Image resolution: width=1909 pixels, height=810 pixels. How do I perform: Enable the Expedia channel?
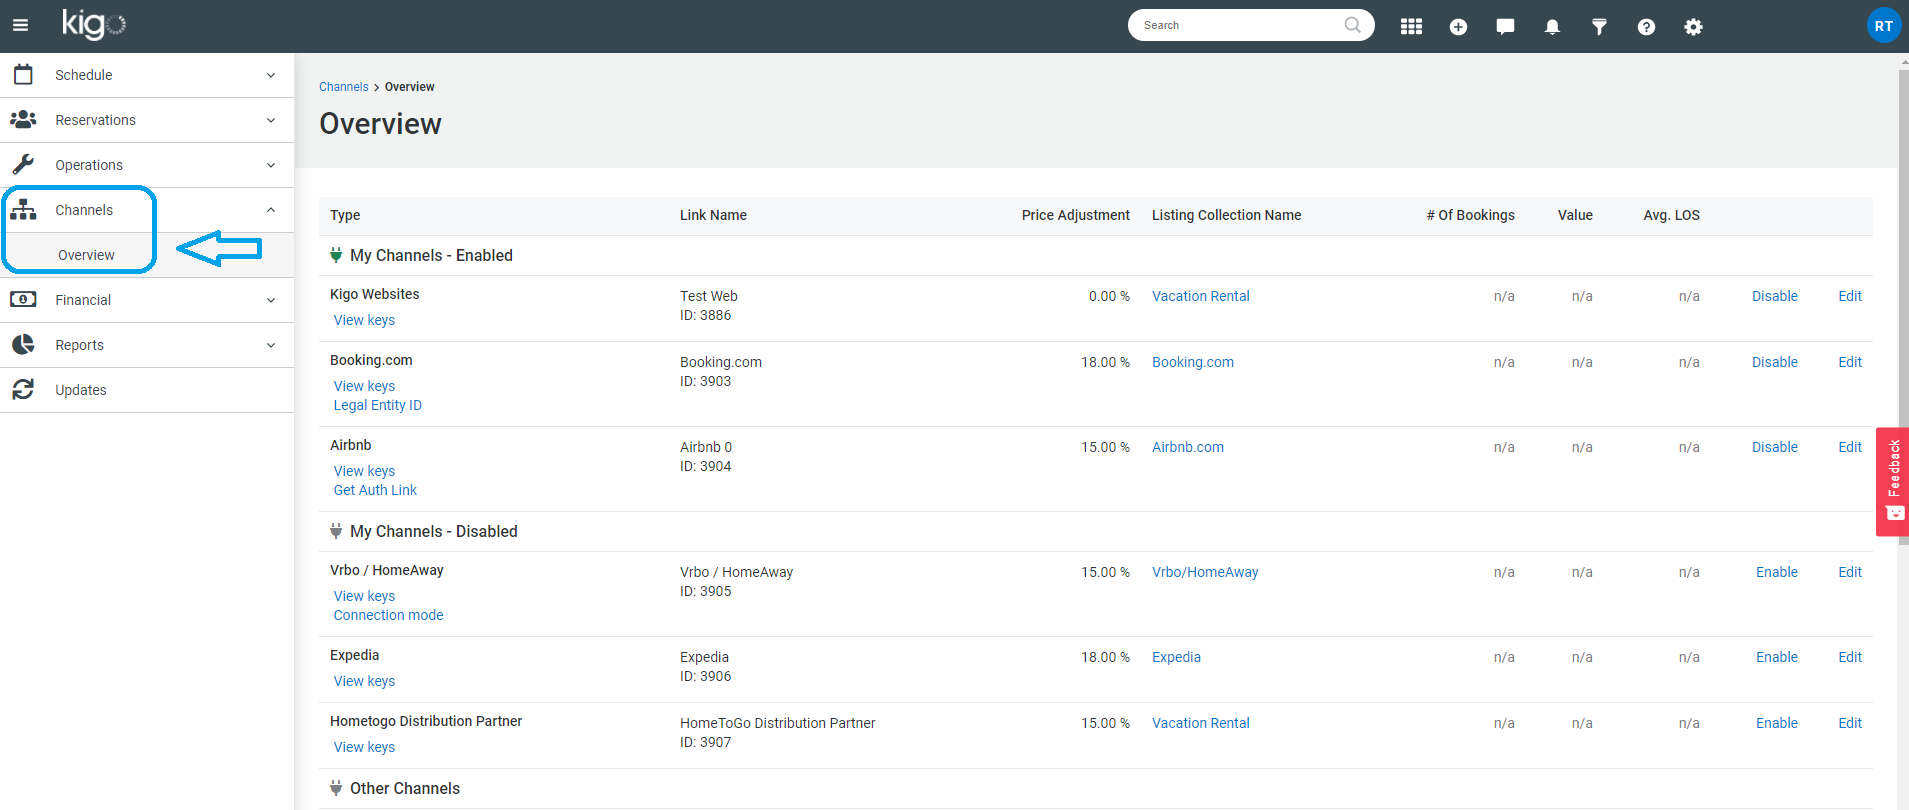(1776, 657)
